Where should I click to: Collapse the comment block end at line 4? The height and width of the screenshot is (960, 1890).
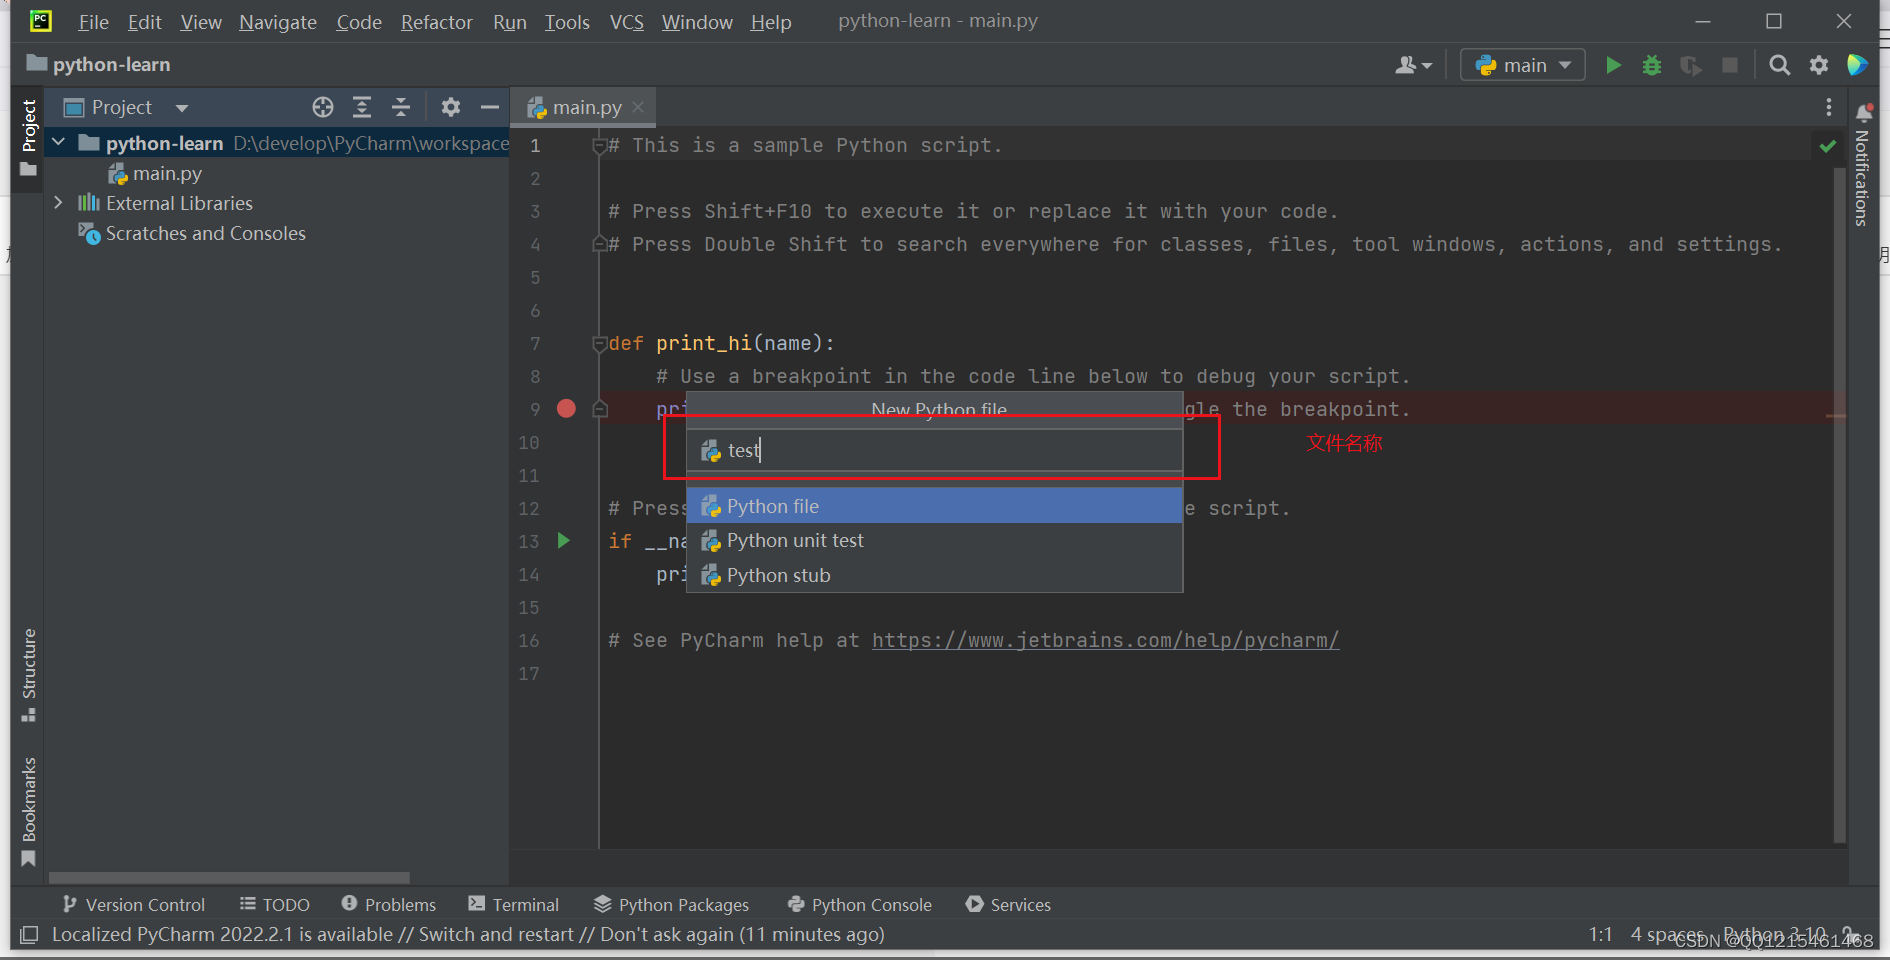pos(600,244)
